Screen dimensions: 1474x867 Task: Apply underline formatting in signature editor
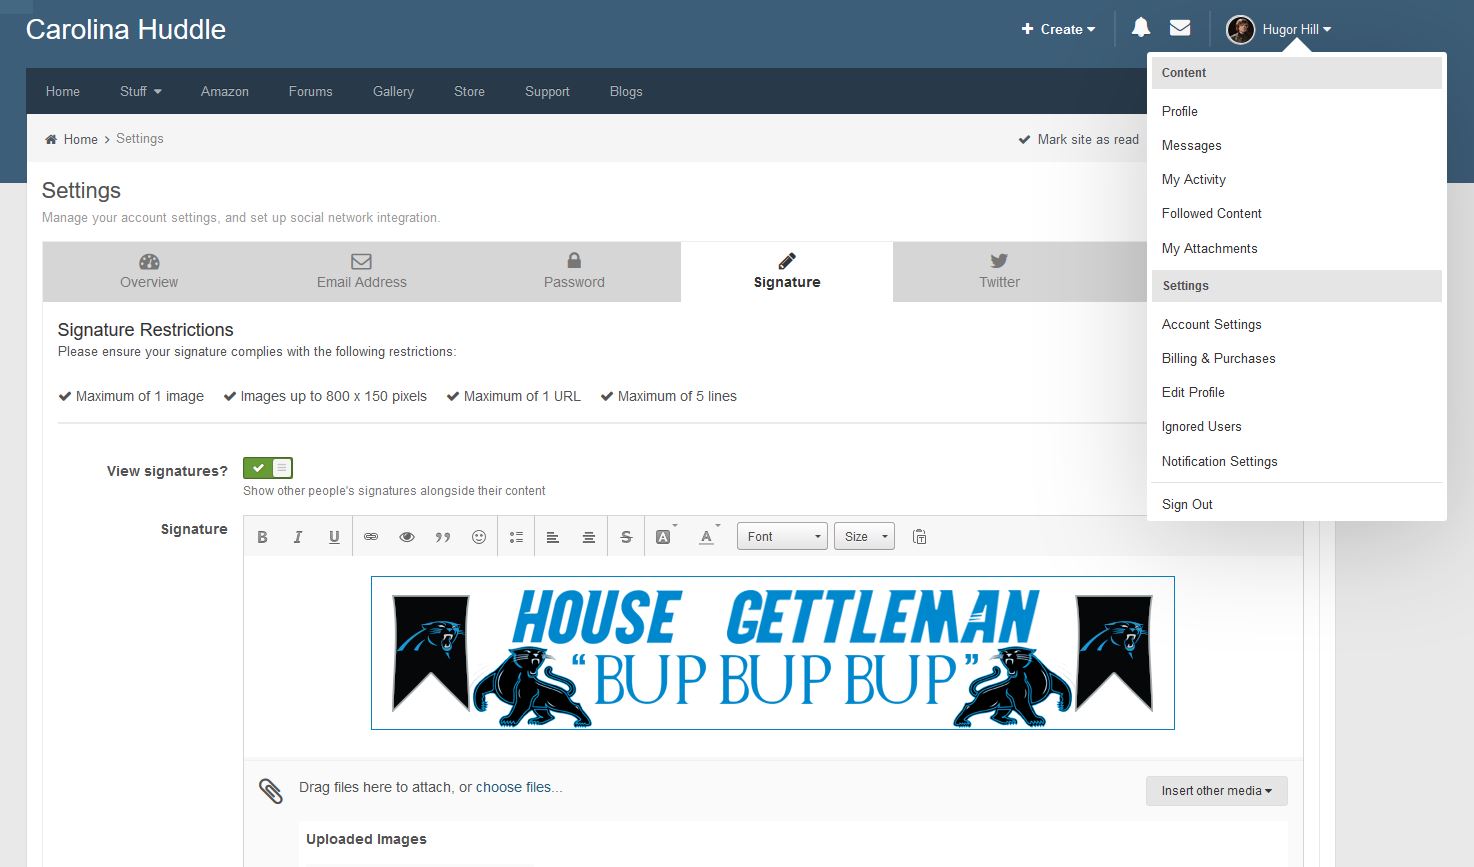pyautogui.click(x=334, y=537)
